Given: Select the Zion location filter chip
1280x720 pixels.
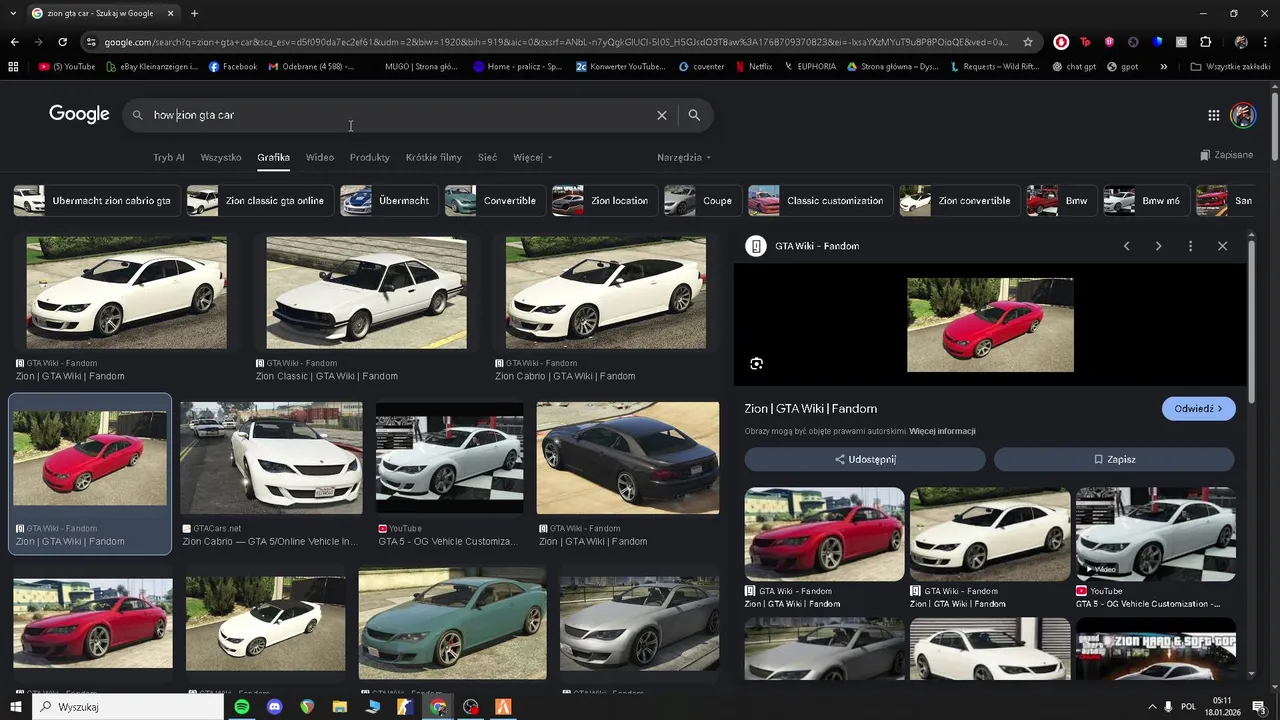Looking at the screenshot, I should [x=605, y=201].
